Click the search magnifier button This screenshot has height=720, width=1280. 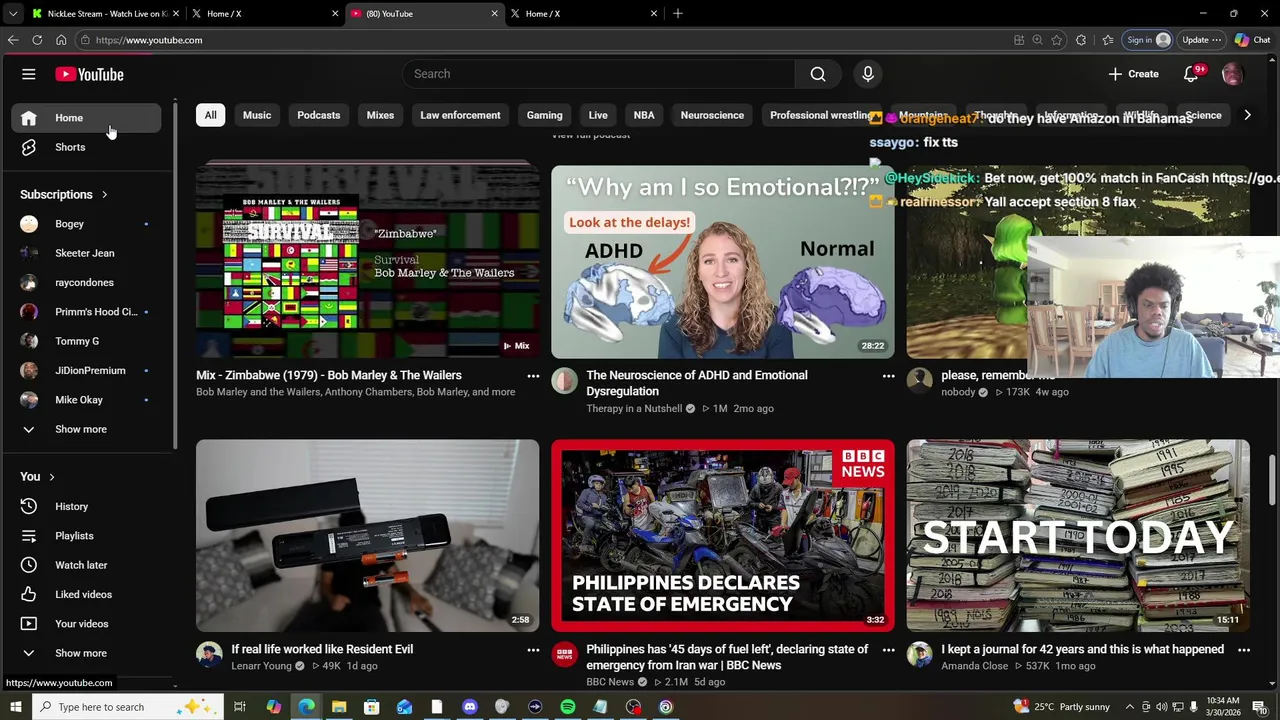(818, 74)
